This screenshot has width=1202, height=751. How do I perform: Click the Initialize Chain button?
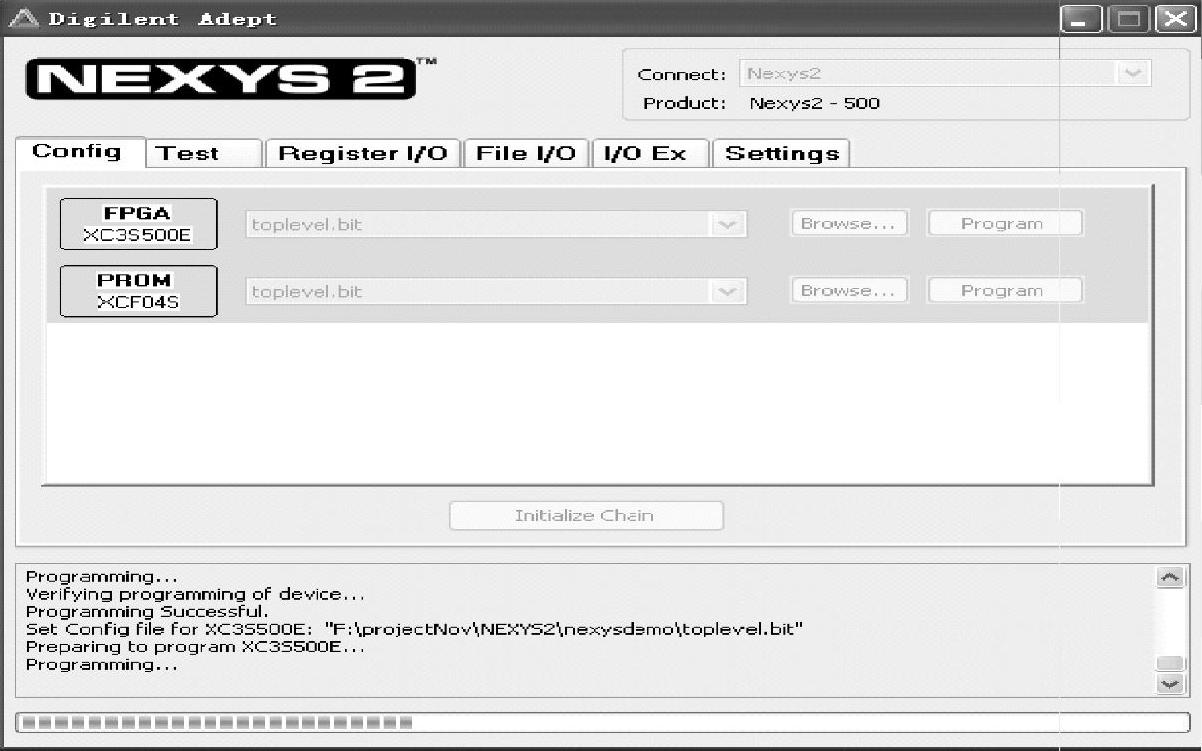pyautogui.click(x=586, y=516)
